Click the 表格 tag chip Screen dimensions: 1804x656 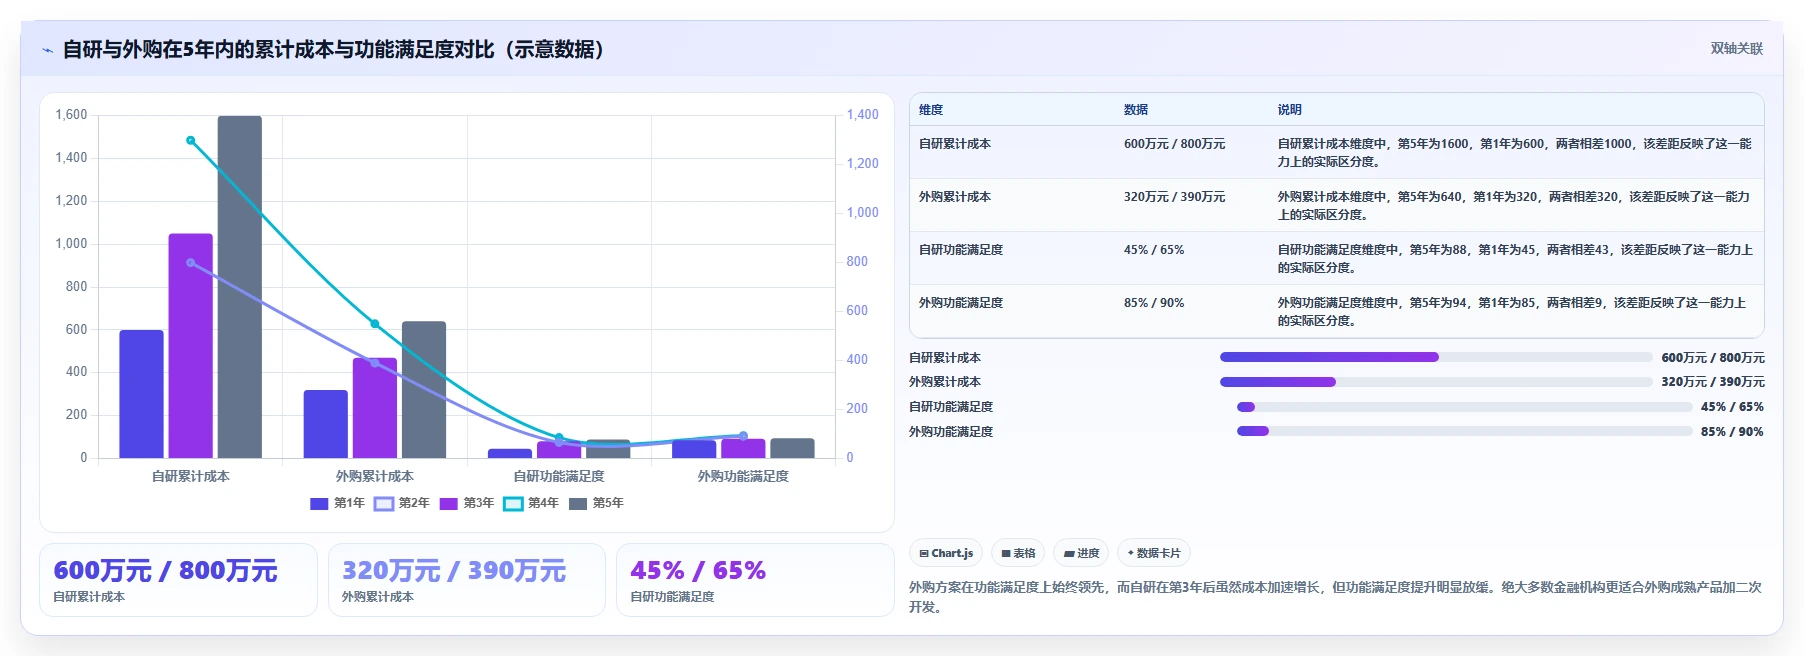[x=1018, y=553]
